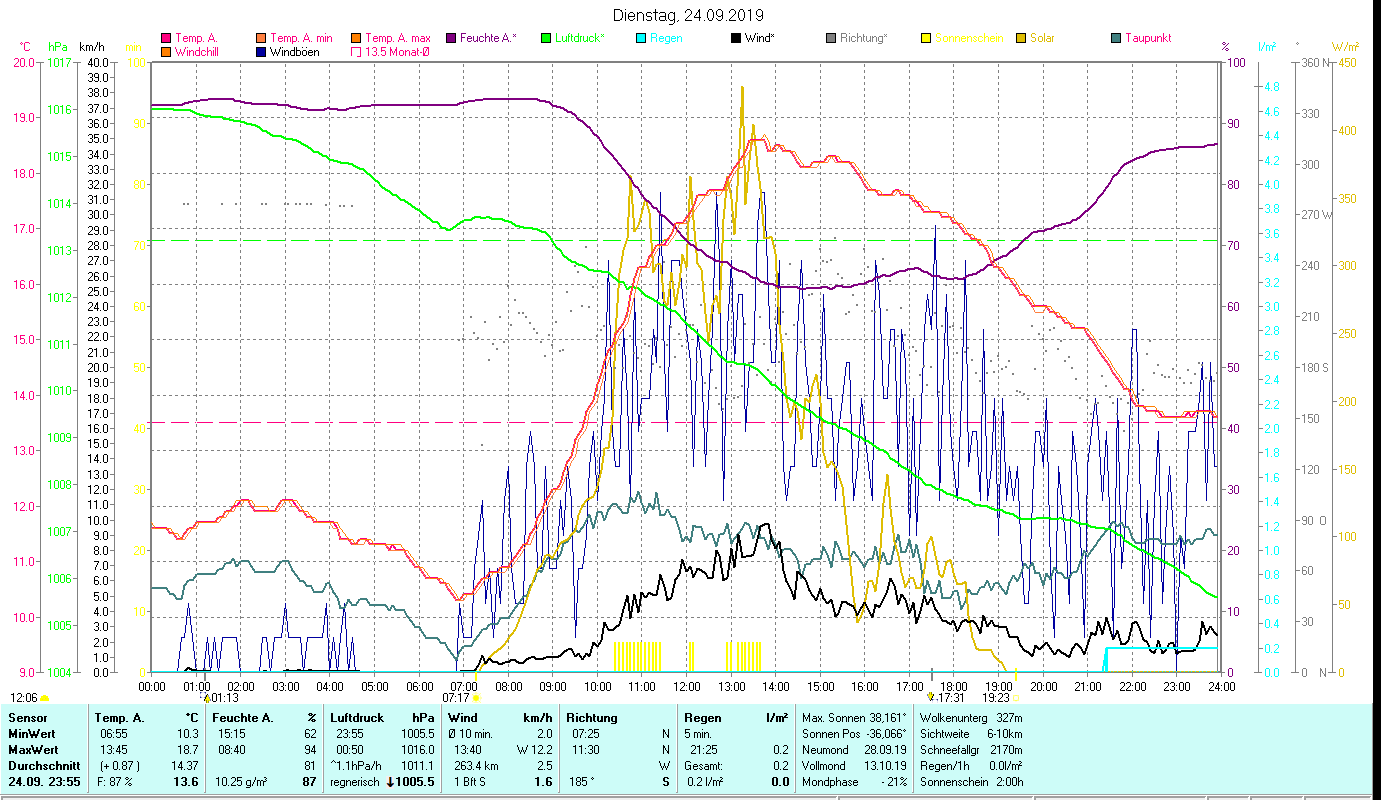
Task: Click the Sonnen Pos -36,066° entry
Action: [x=856, y=734]
